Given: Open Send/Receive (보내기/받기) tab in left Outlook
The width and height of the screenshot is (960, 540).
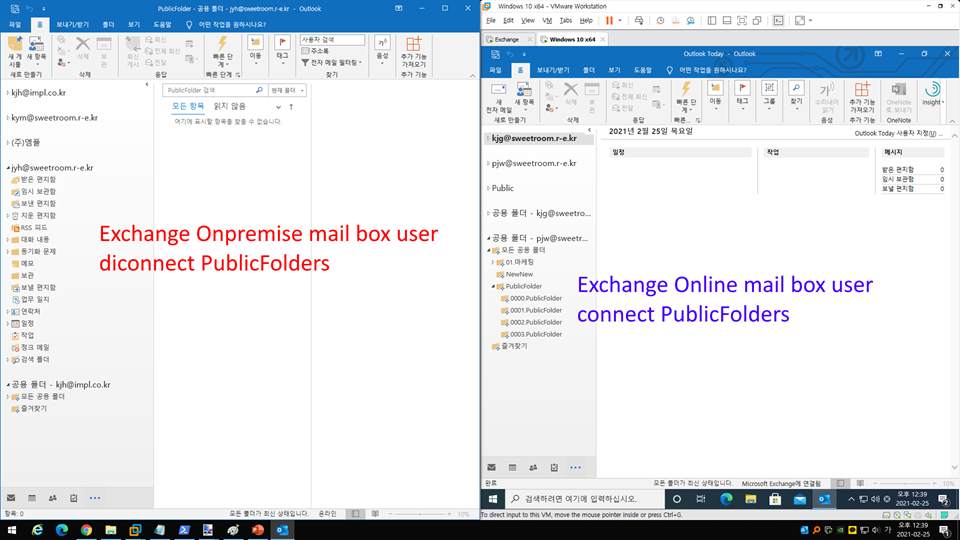Looking at the screenshot, I should [72, 24].
